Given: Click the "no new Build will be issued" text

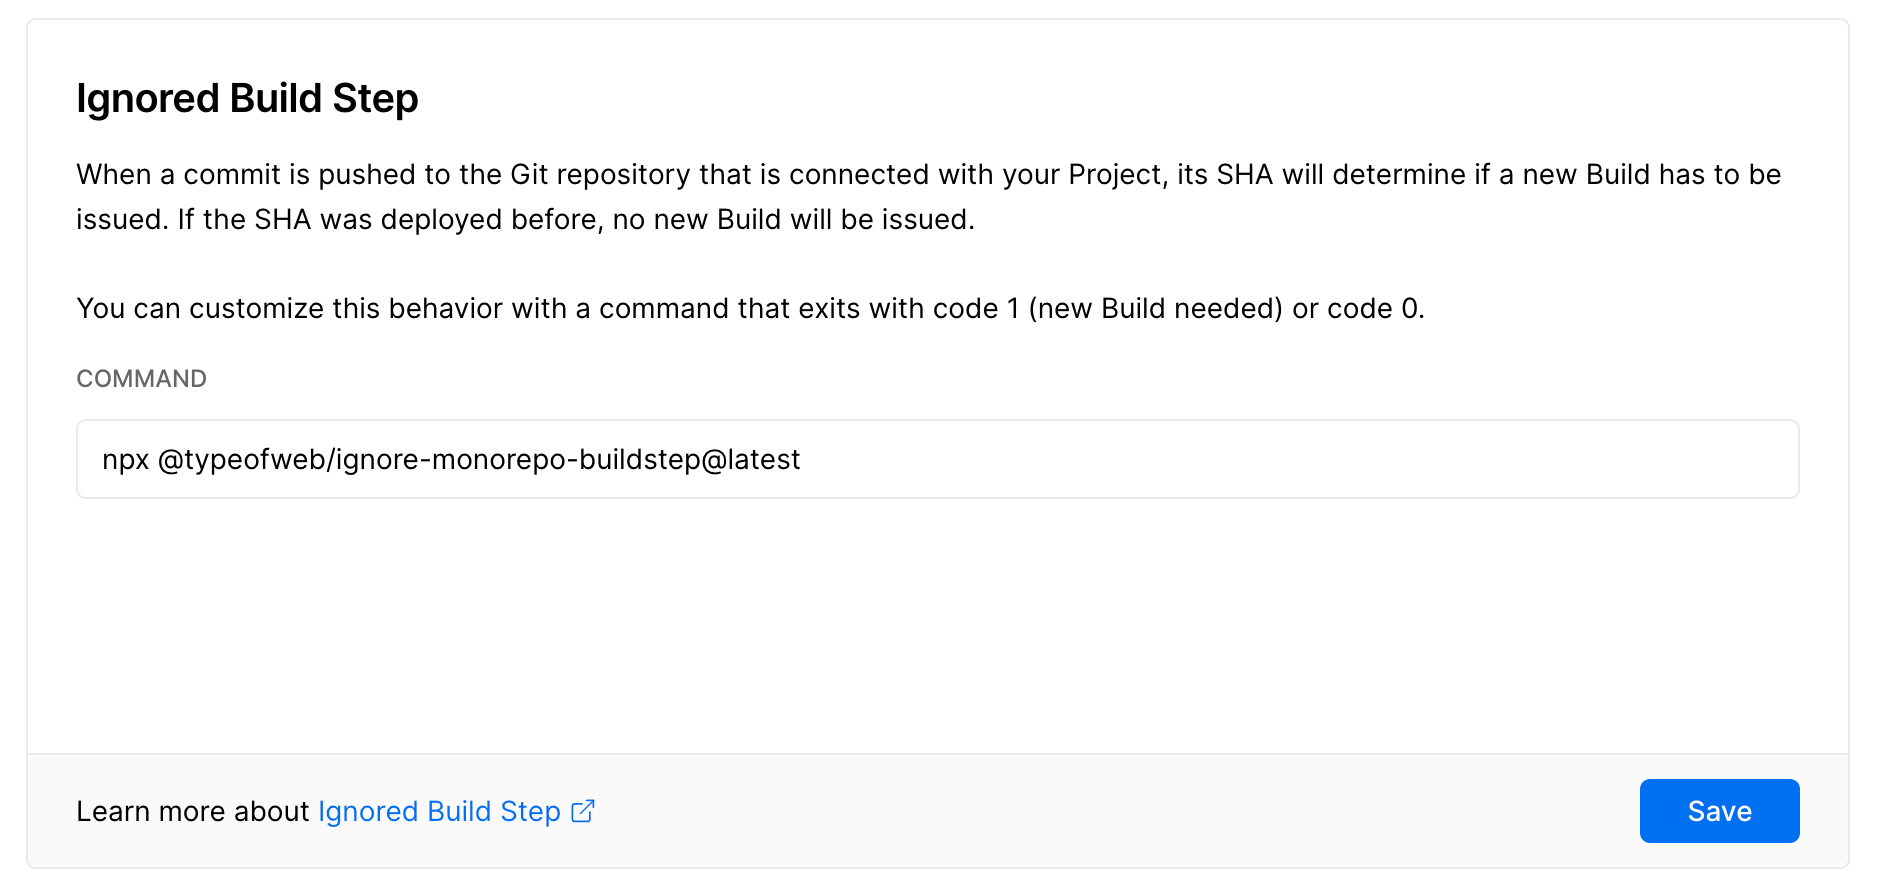Looking at the screenshot, I should (793, 220).
